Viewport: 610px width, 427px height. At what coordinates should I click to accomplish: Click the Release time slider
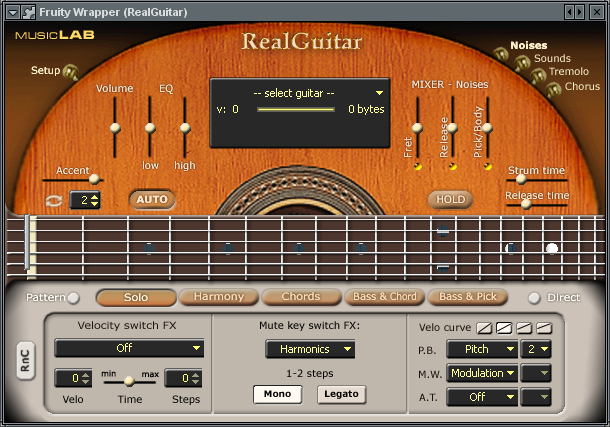tap(526, 204)
